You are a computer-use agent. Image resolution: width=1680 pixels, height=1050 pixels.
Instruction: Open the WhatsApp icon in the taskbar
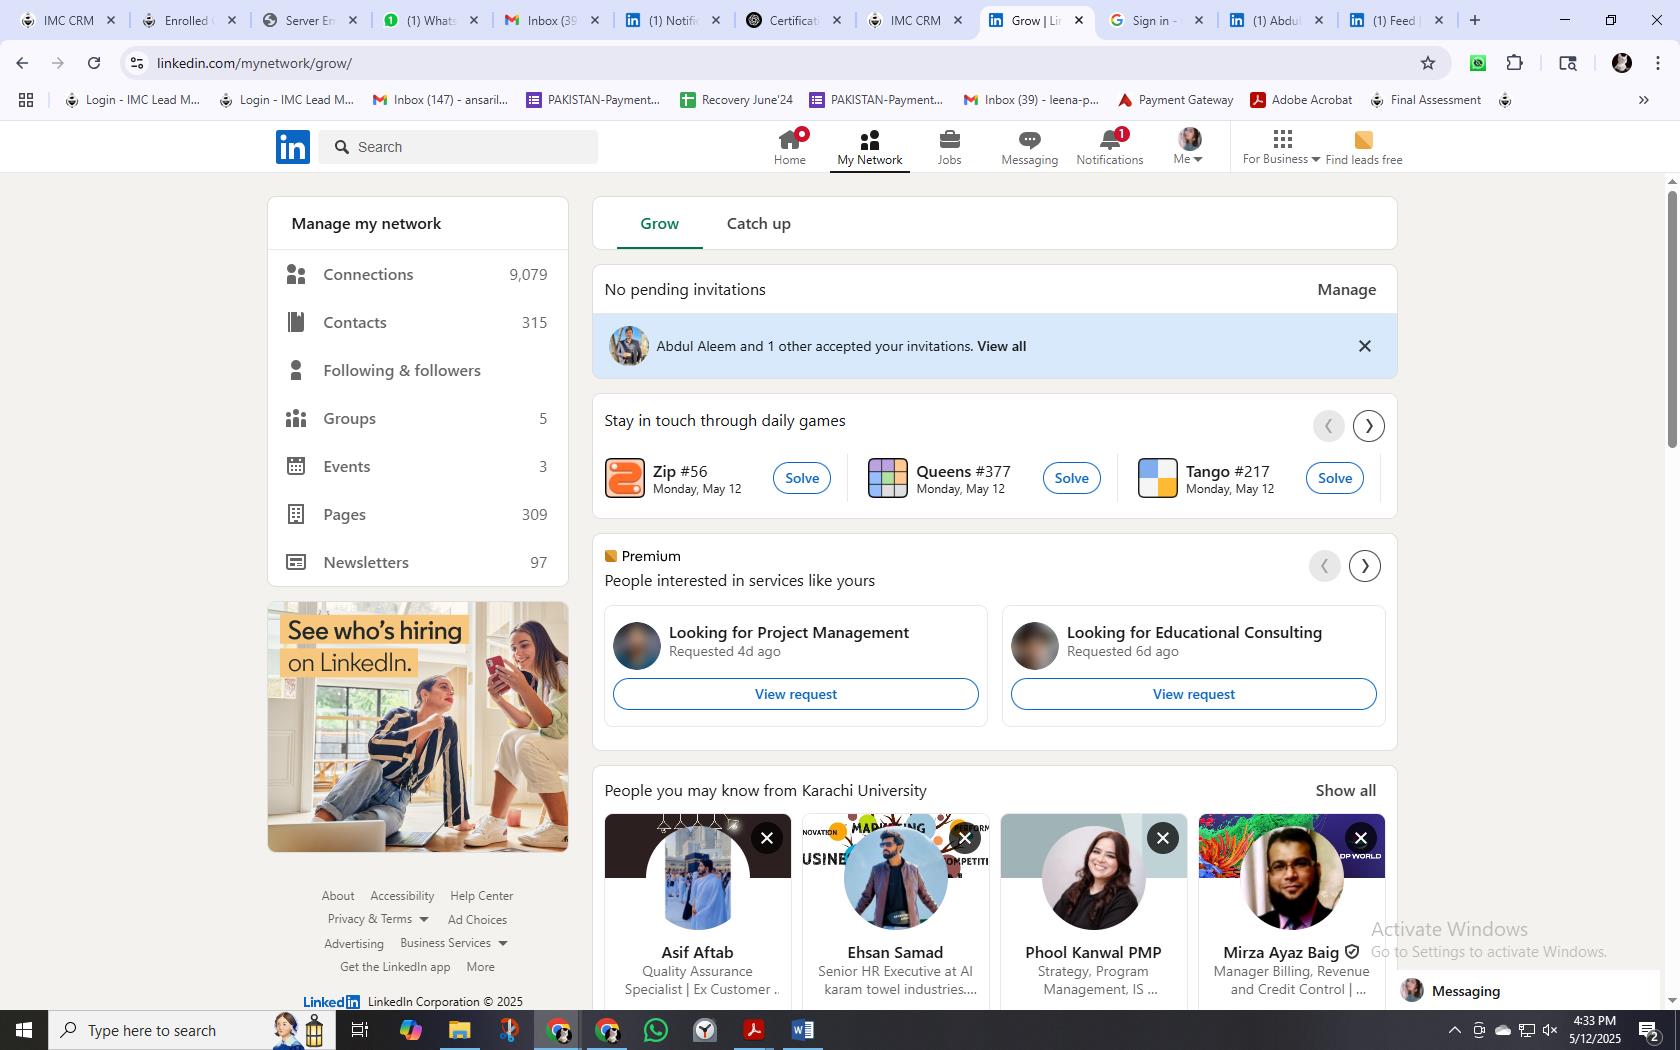(x=656, y=1030)
